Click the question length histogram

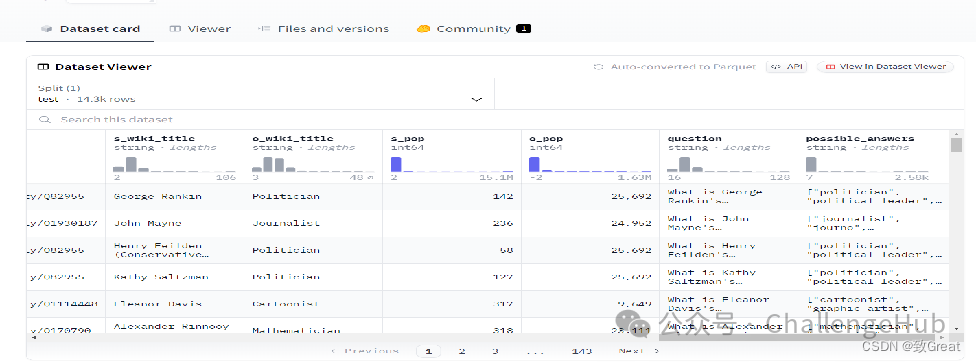729,164
